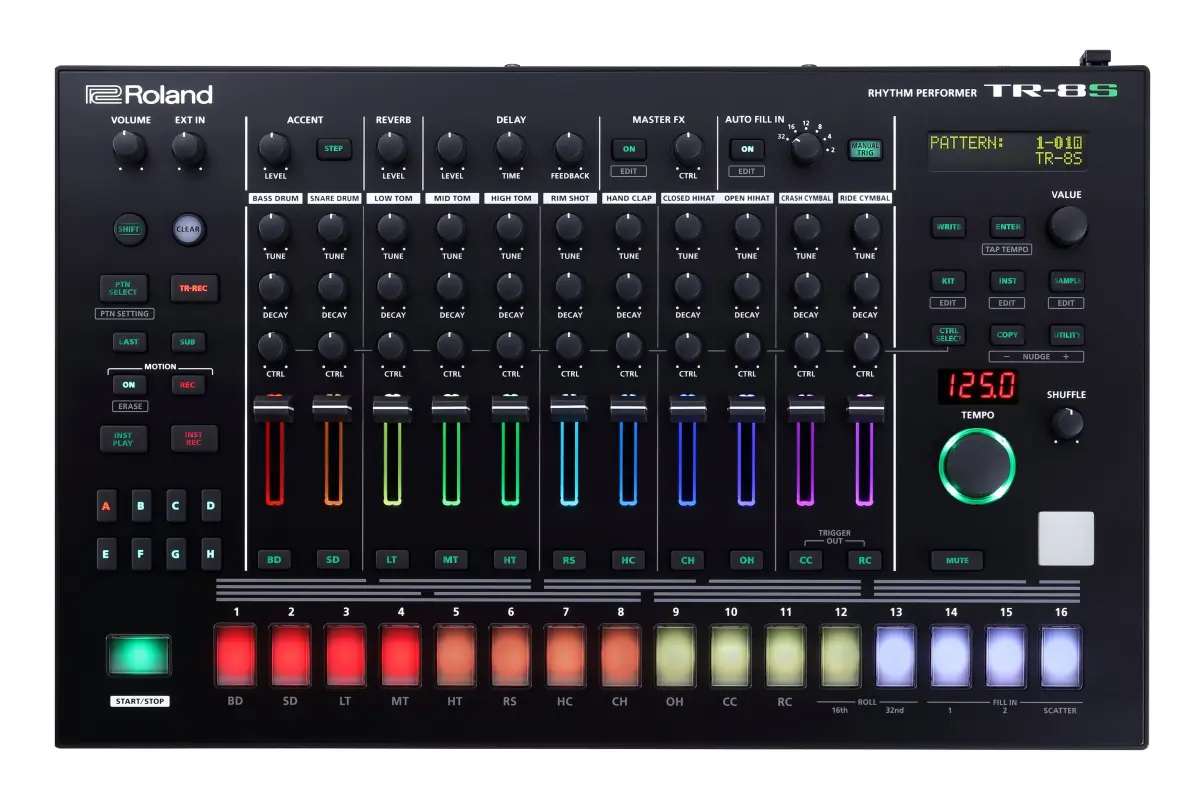Click the large TEMPO dial
1200x799 pixels.
point(977,465)
